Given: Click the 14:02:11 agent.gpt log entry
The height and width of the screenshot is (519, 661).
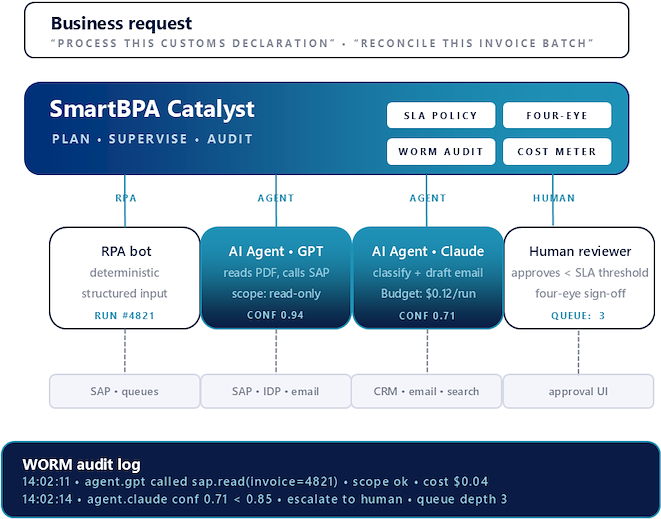Looking at the screenshot, I should [255, 481].
